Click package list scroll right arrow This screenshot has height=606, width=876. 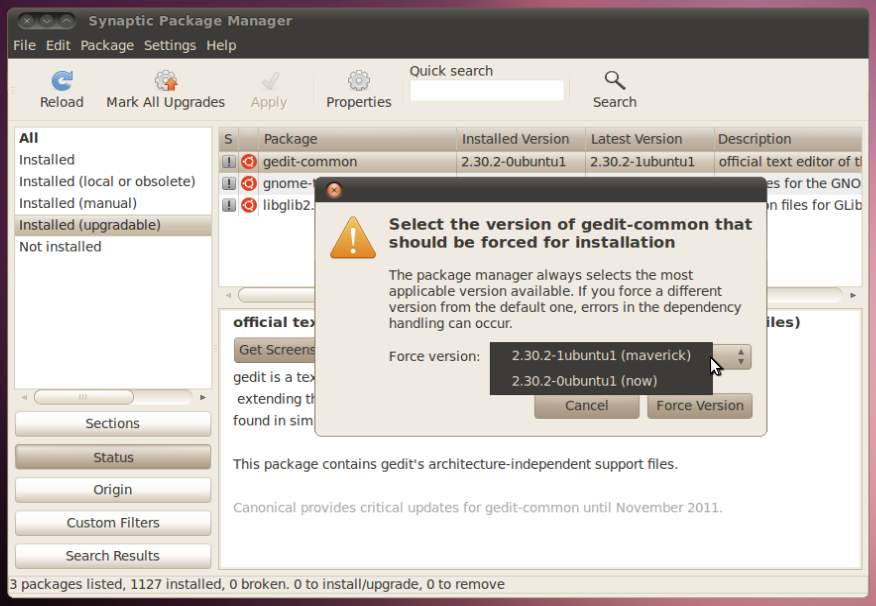point(853,295)
